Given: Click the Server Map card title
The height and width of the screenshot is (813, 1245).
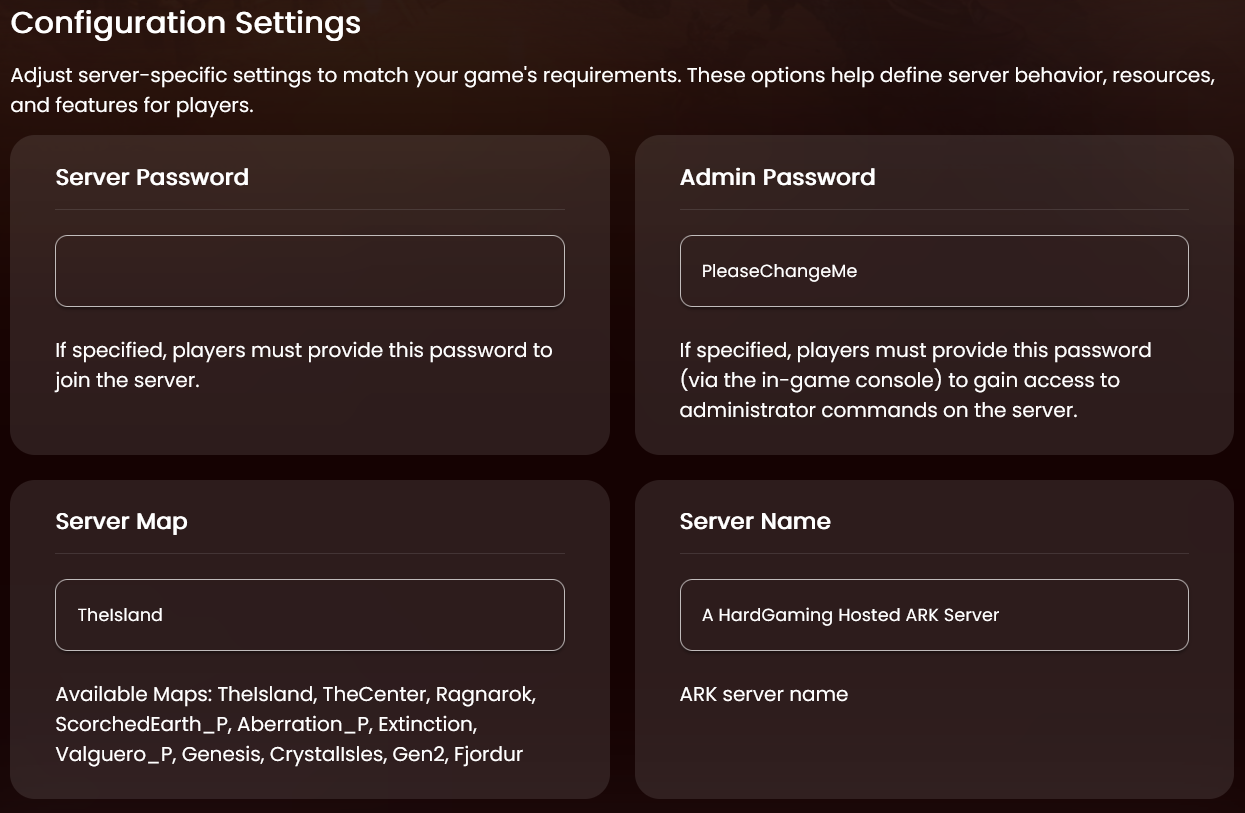Looking at the screenshot, I should [121, 521].
